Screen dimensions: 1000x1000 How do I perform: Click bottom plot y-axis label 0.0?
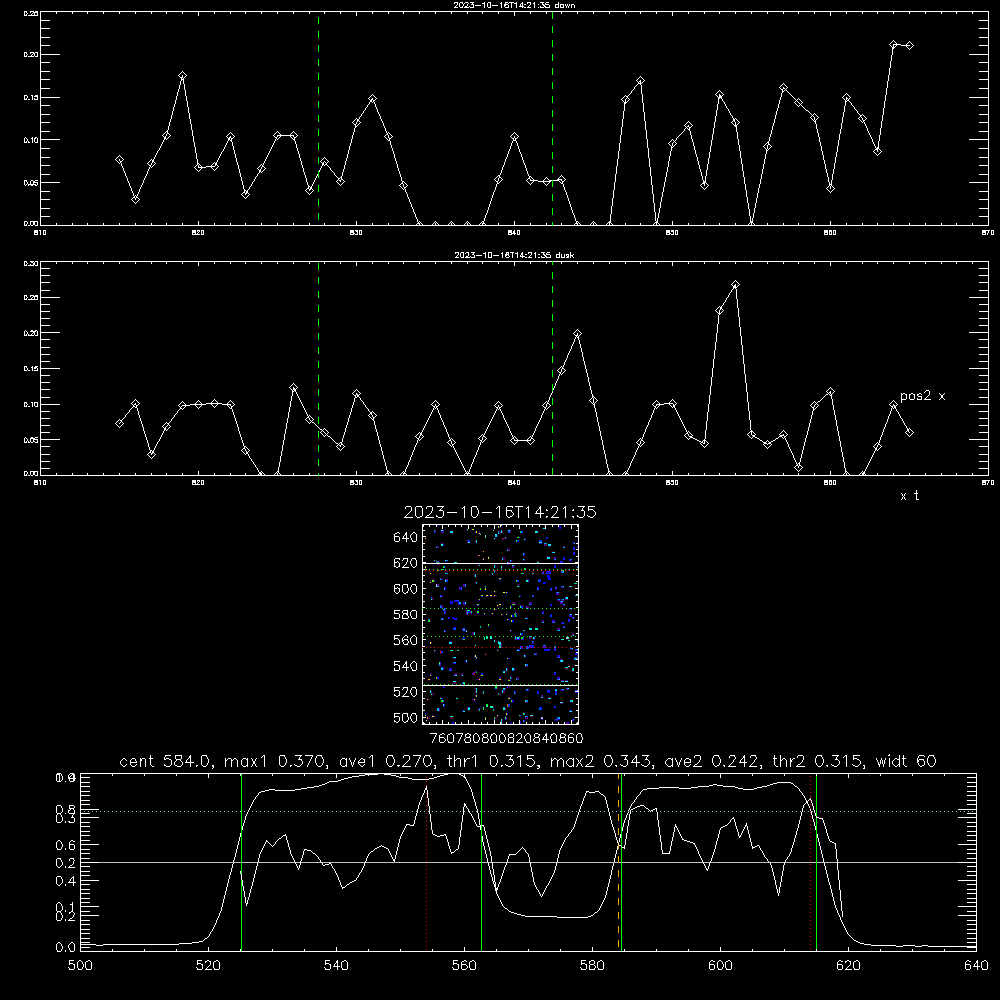coord(65,948)
